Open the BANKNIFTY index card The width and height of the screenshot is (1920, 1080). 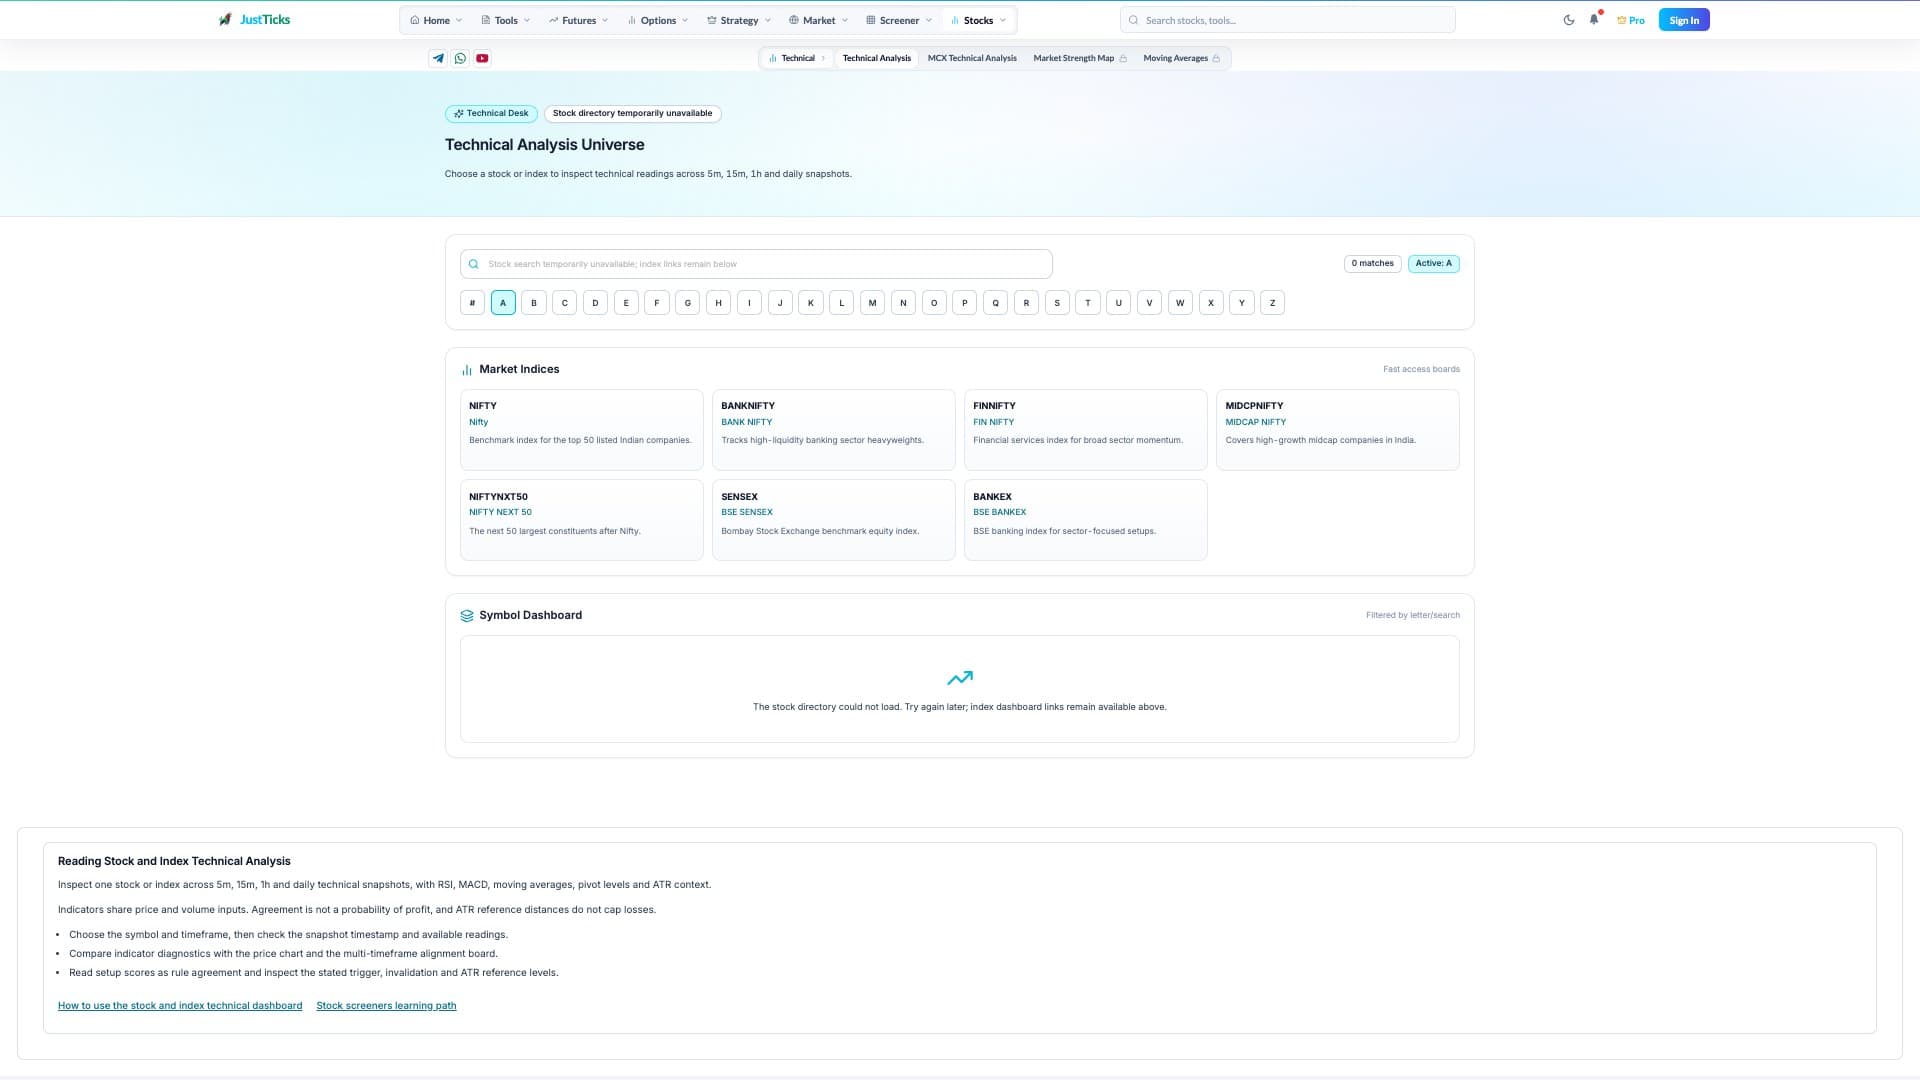tap(834, 430)
